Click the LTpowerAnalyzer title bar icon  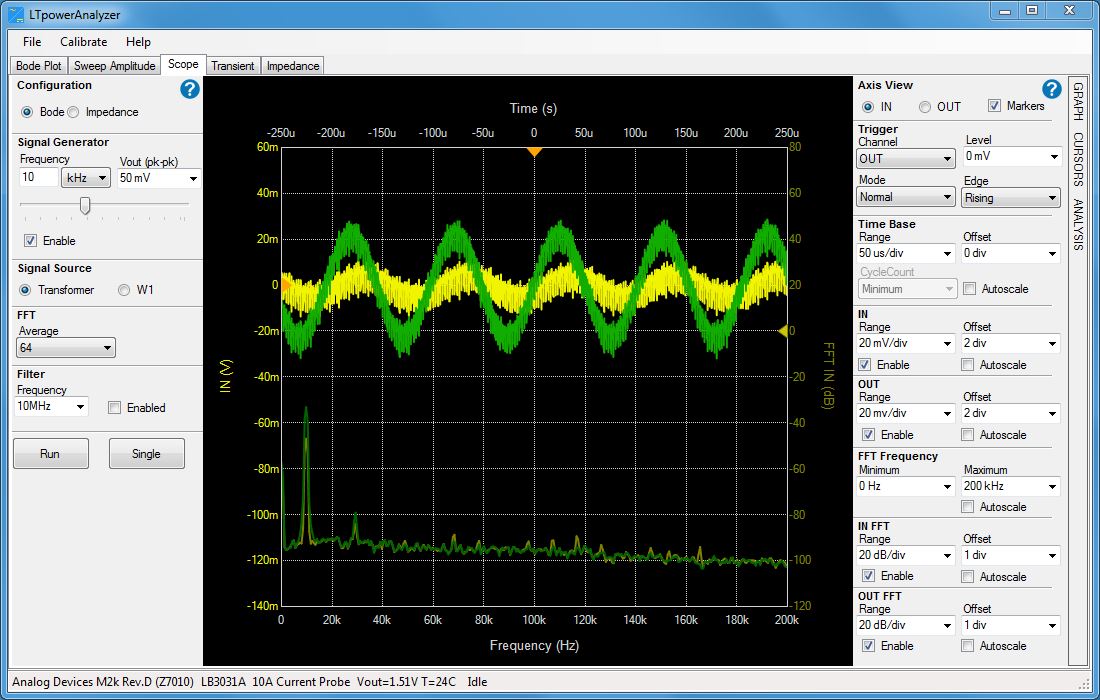(x=14, y=15)
